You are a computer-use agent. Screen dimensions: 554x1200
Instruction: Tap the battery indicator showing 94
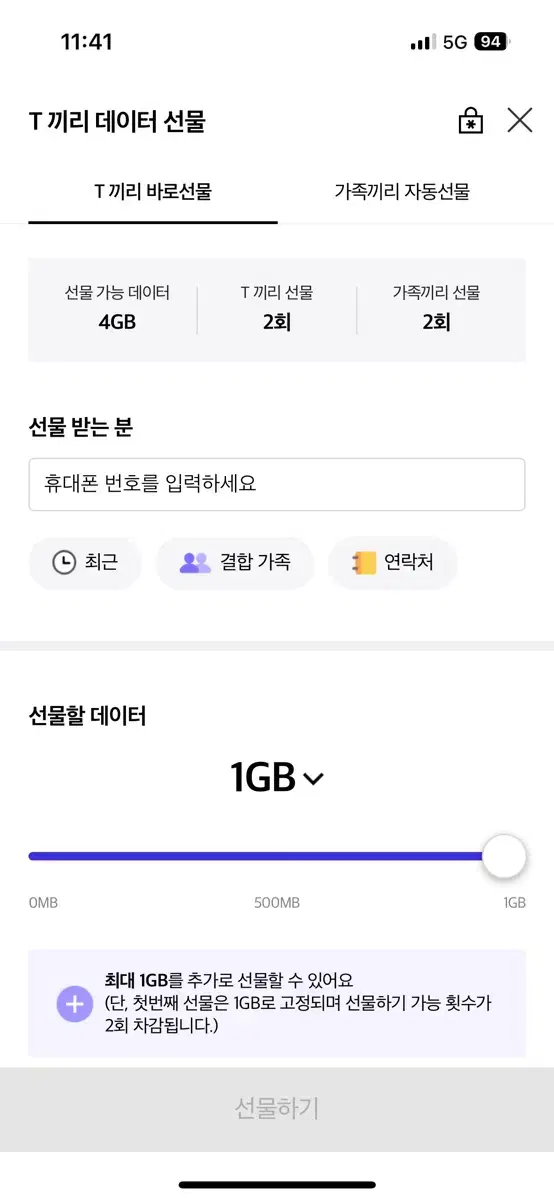pyautogui.click(x=492, y=42)
